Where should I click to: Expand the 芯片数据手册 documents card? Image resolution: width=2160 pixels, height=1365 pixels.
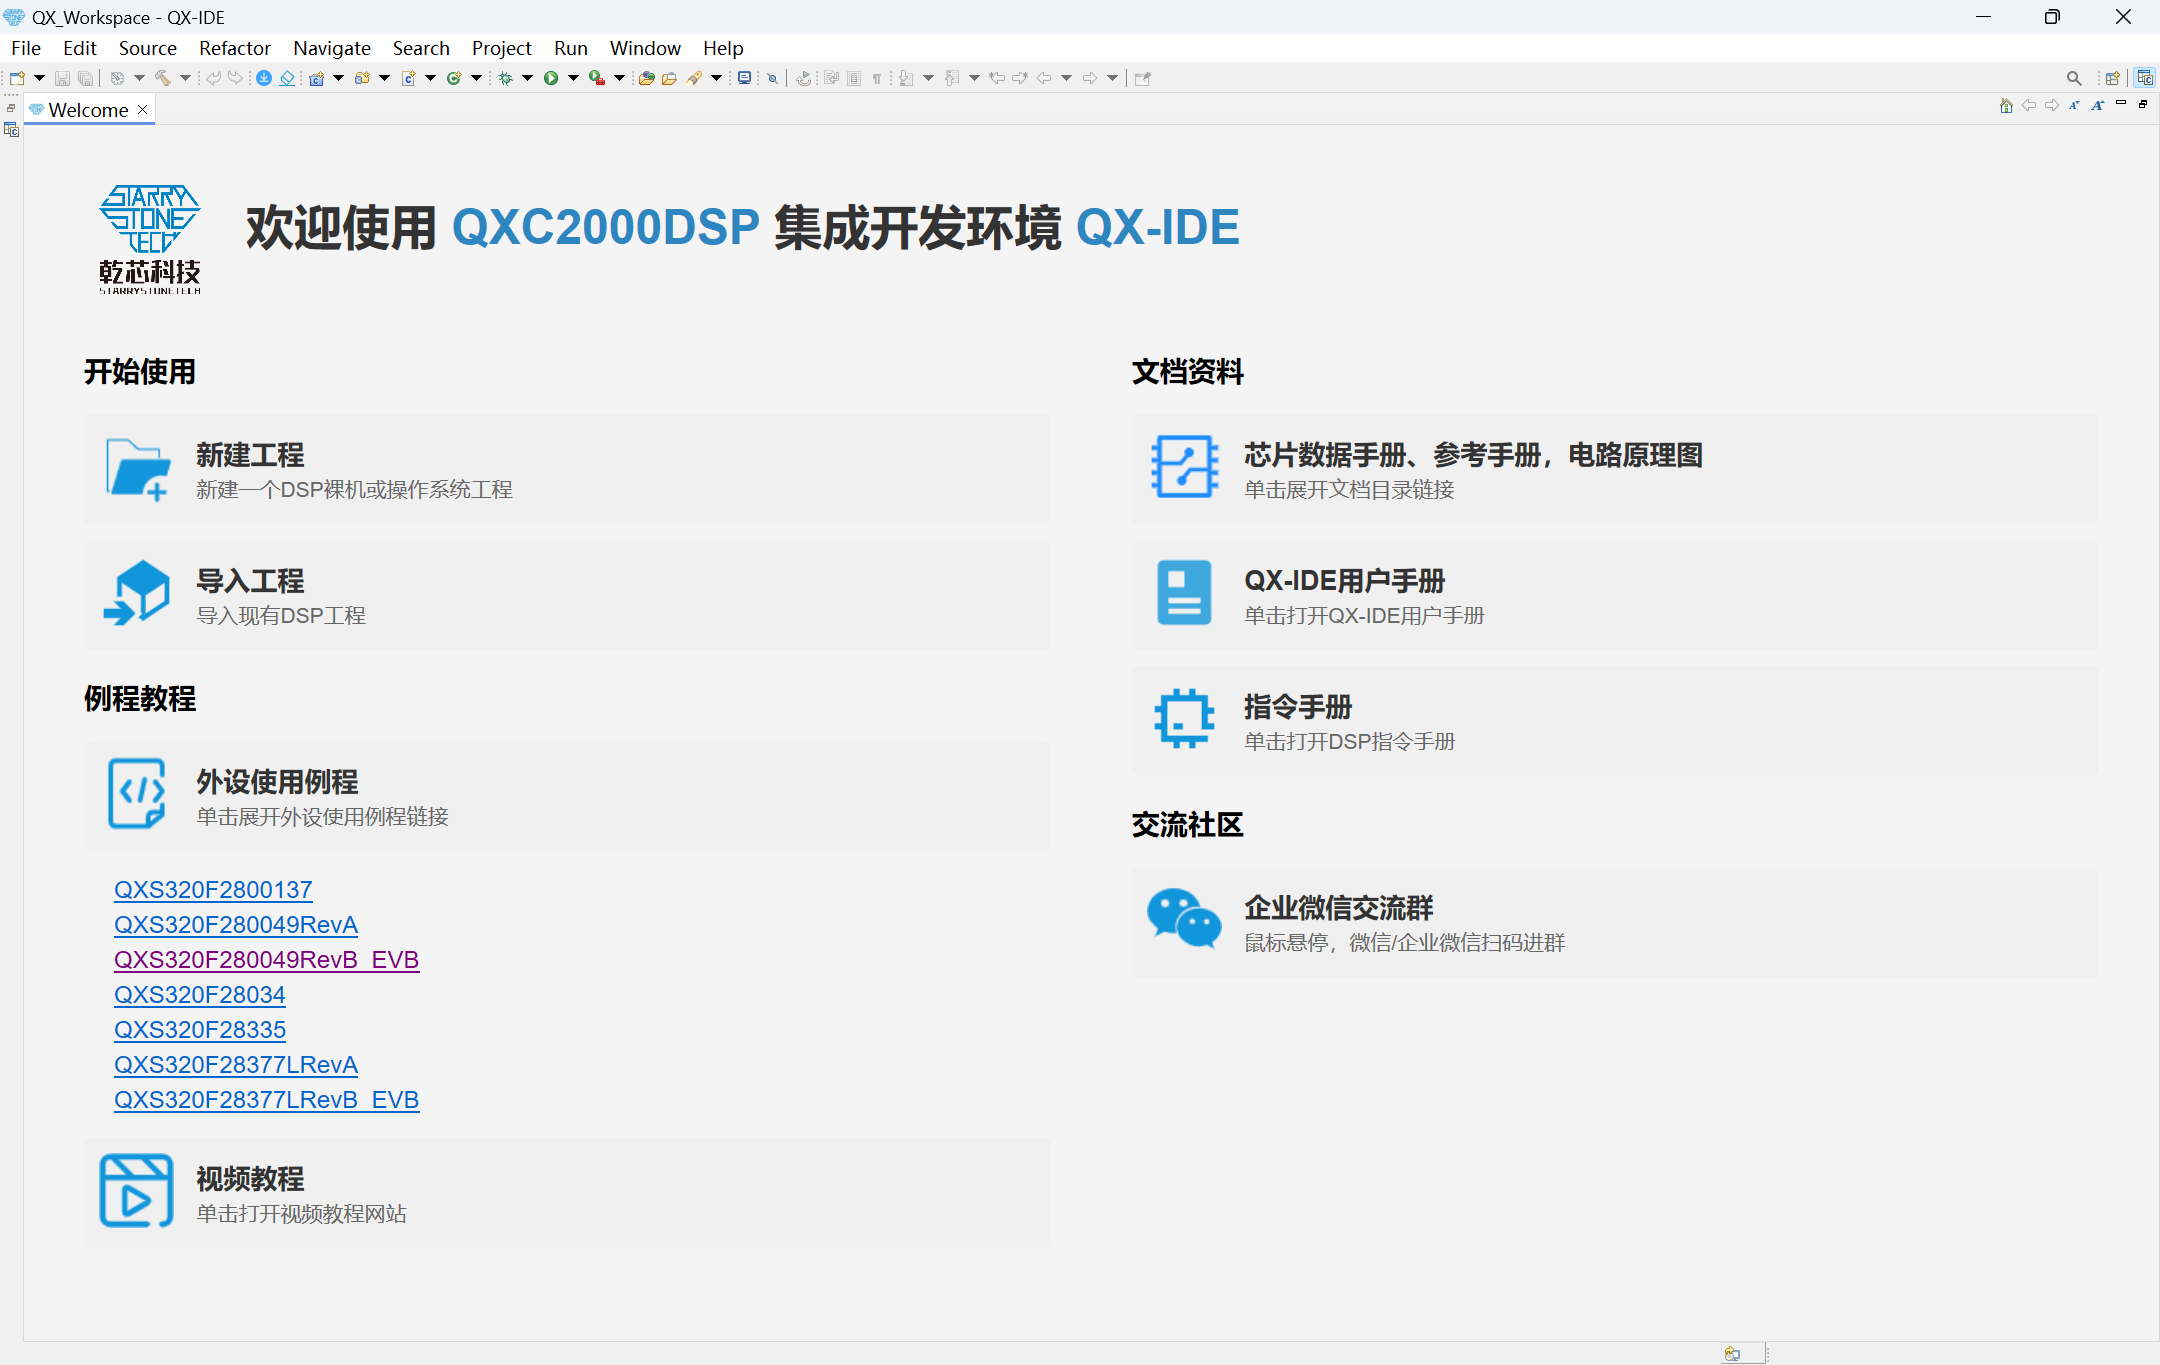(x=1615, y=469)
